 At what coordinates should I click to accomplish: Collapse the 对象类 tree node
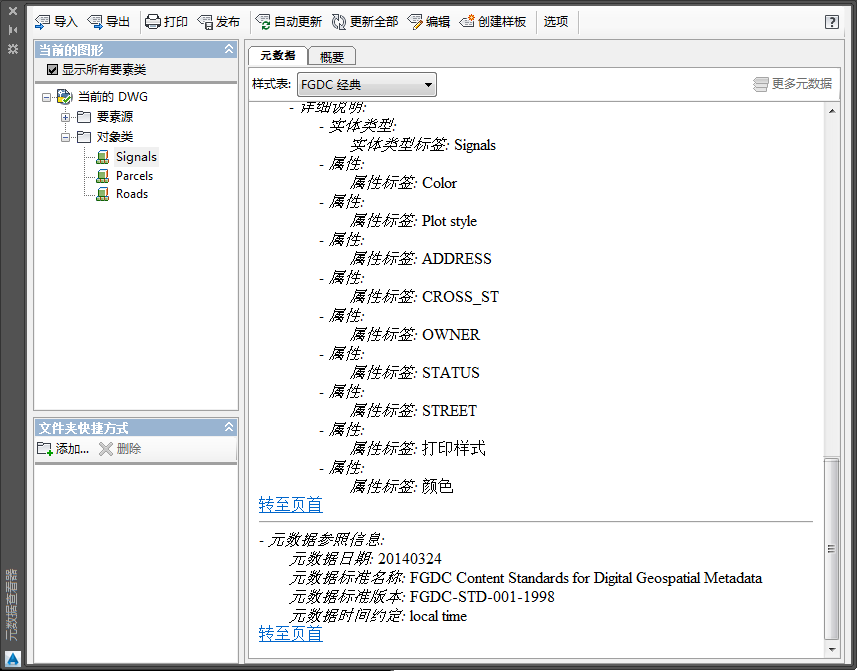tap(65, 137)
